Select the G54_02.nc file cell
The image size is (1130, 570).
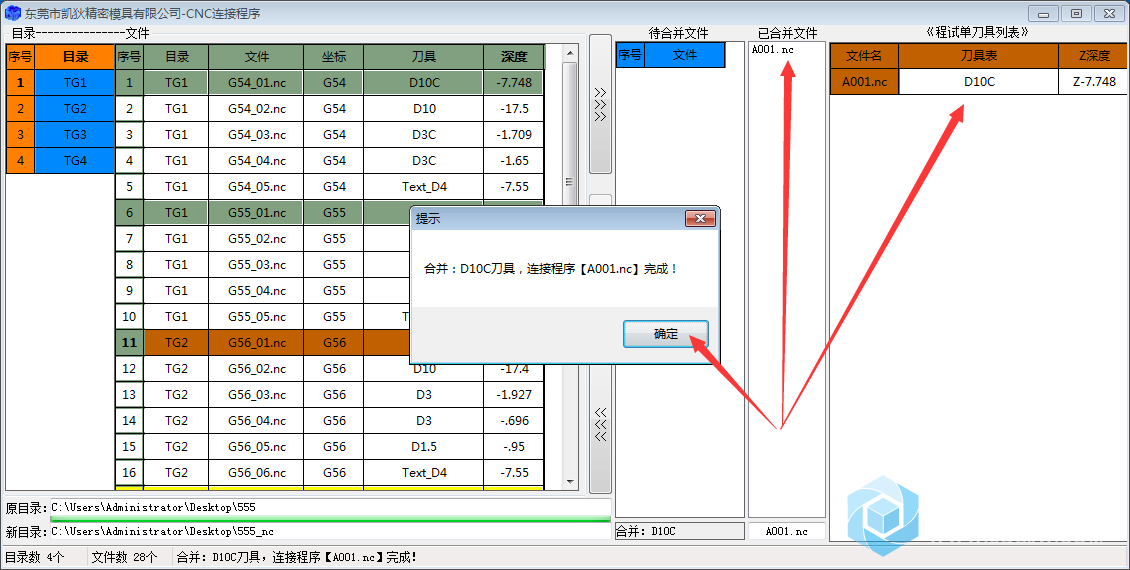point(257,108)
